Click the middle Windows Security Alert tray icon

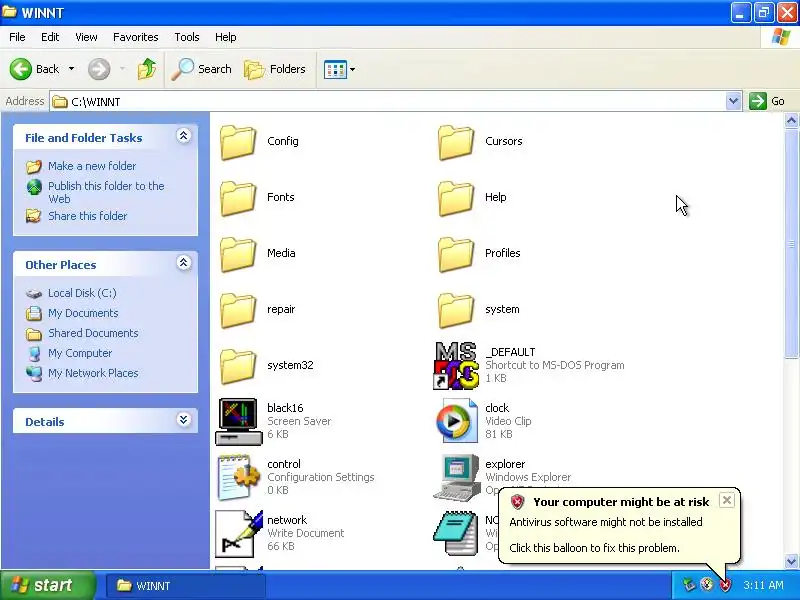pos(707,585)
